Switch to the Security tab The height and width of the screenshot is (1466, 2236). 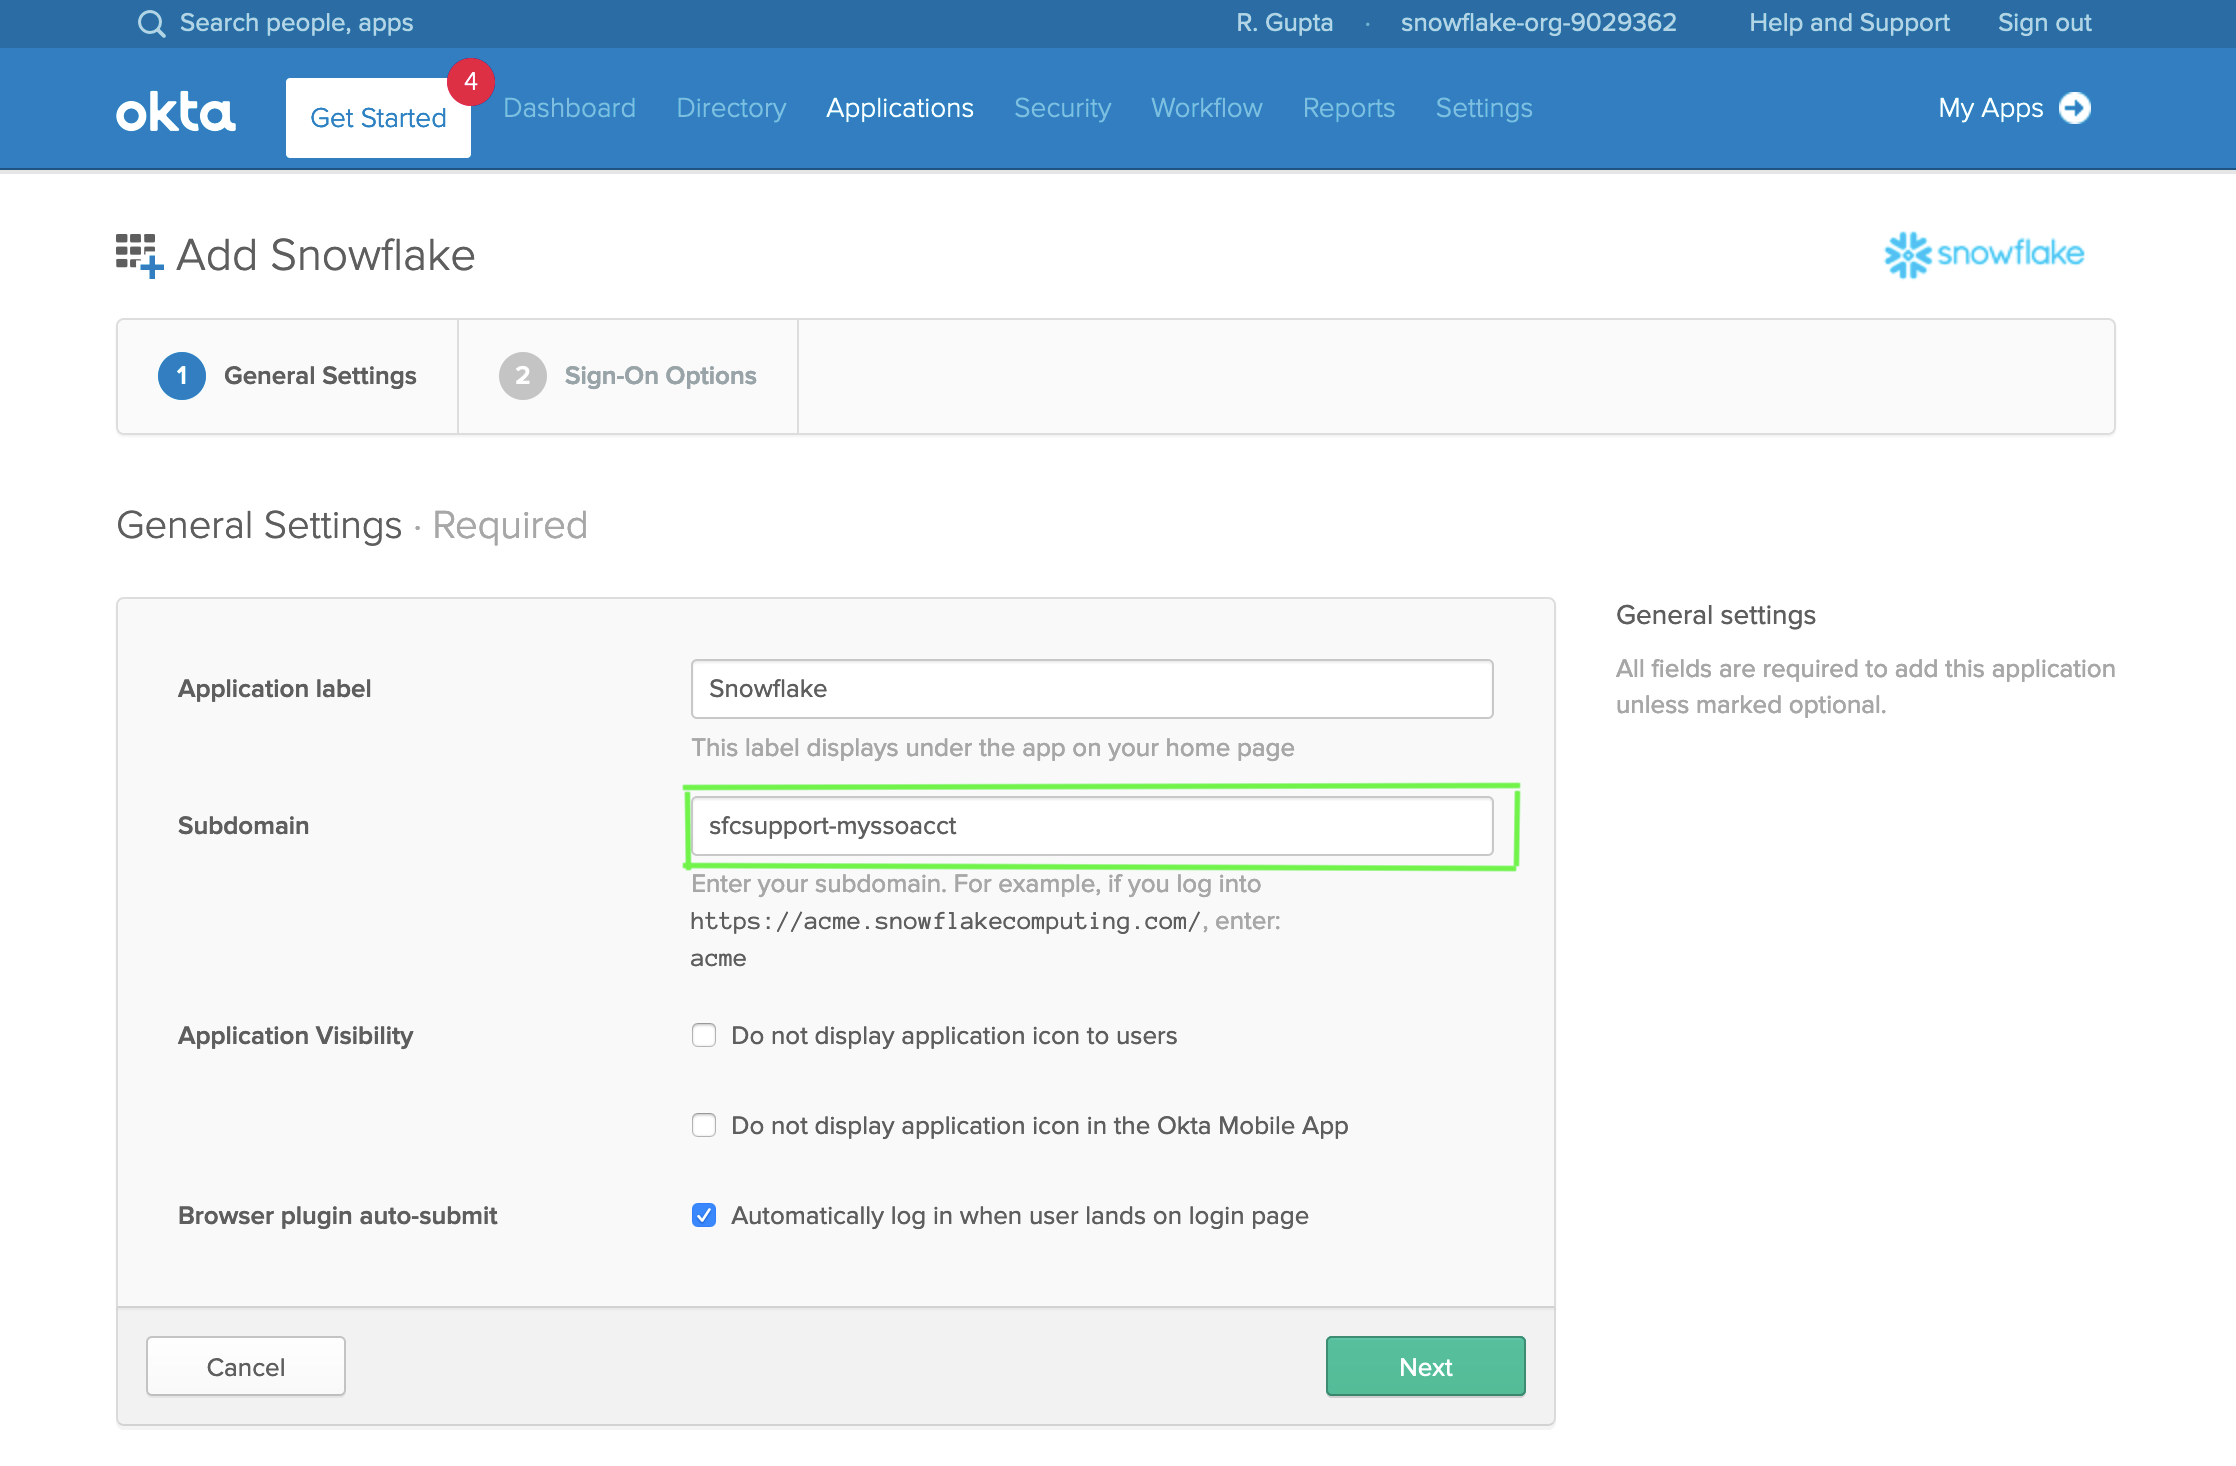(x=1062, y=108)
